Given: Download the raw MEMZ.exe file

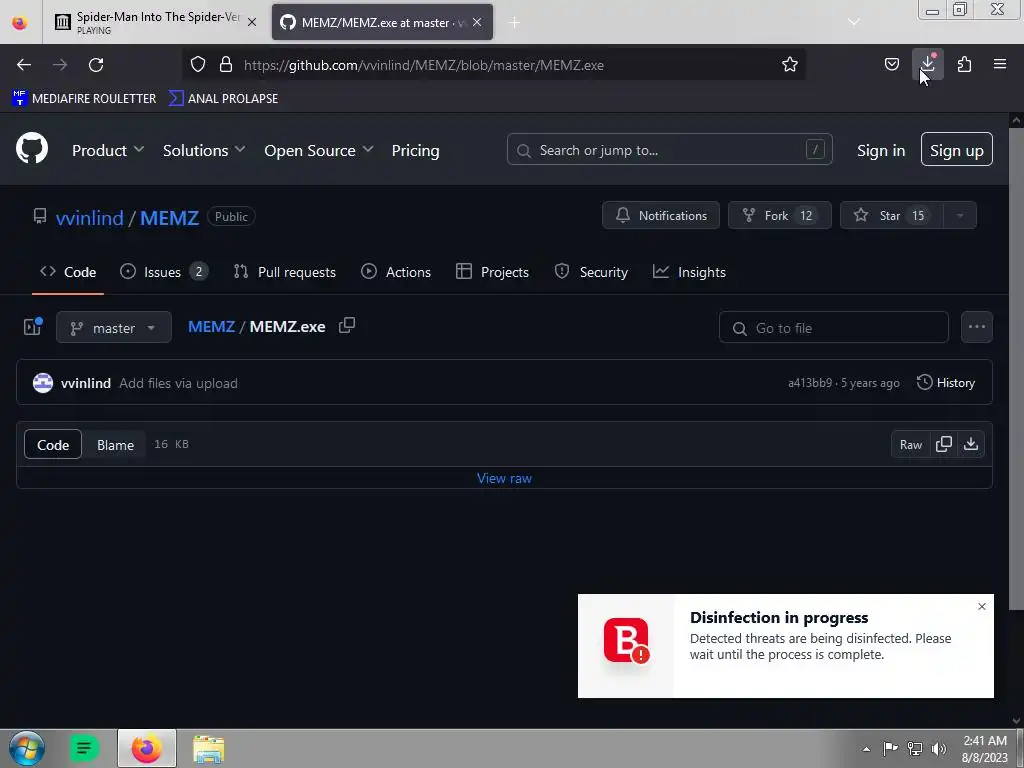Looking at the screenshot, I should [x=970, y=444].
